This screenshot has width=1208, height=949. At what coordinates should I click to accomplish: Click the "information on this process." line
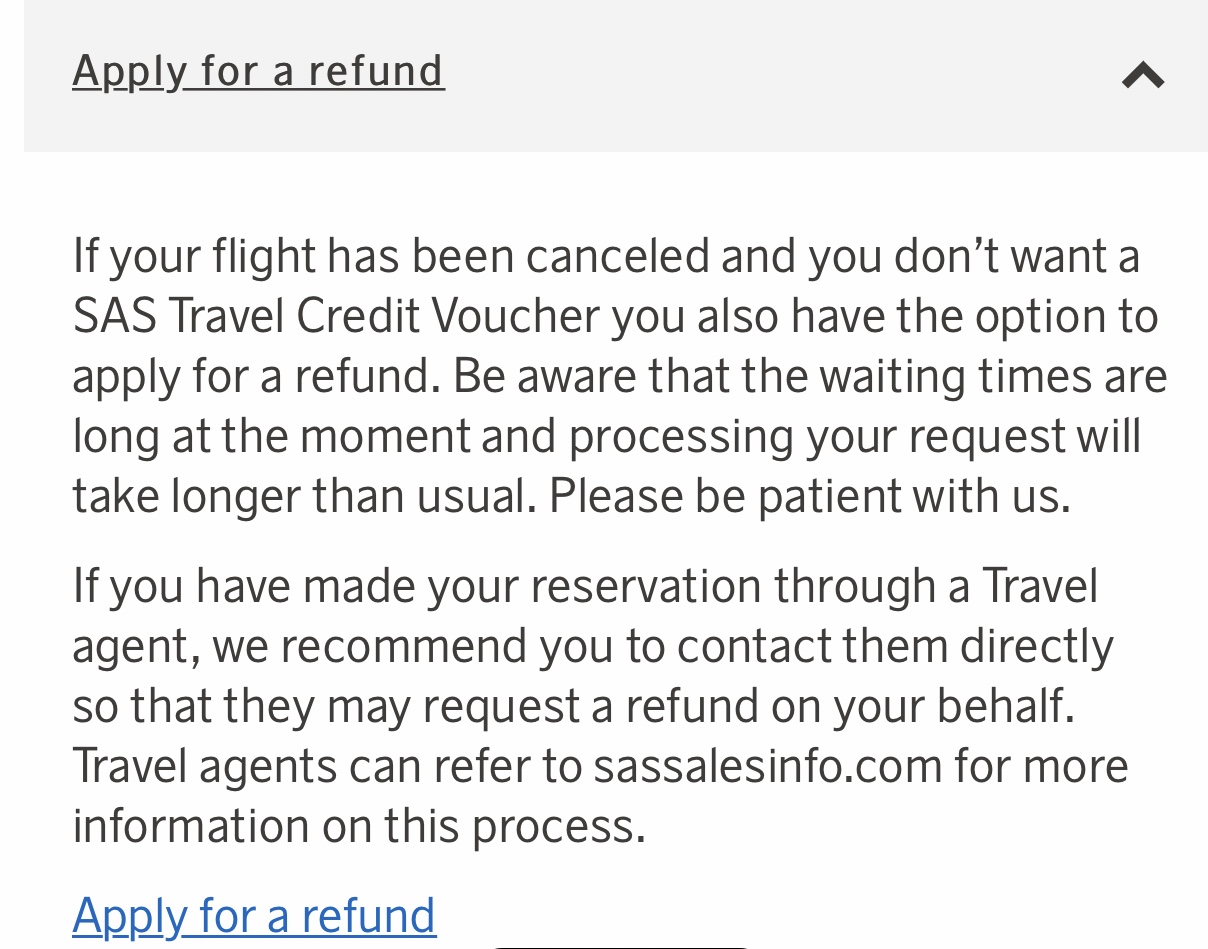click(359, 827)
